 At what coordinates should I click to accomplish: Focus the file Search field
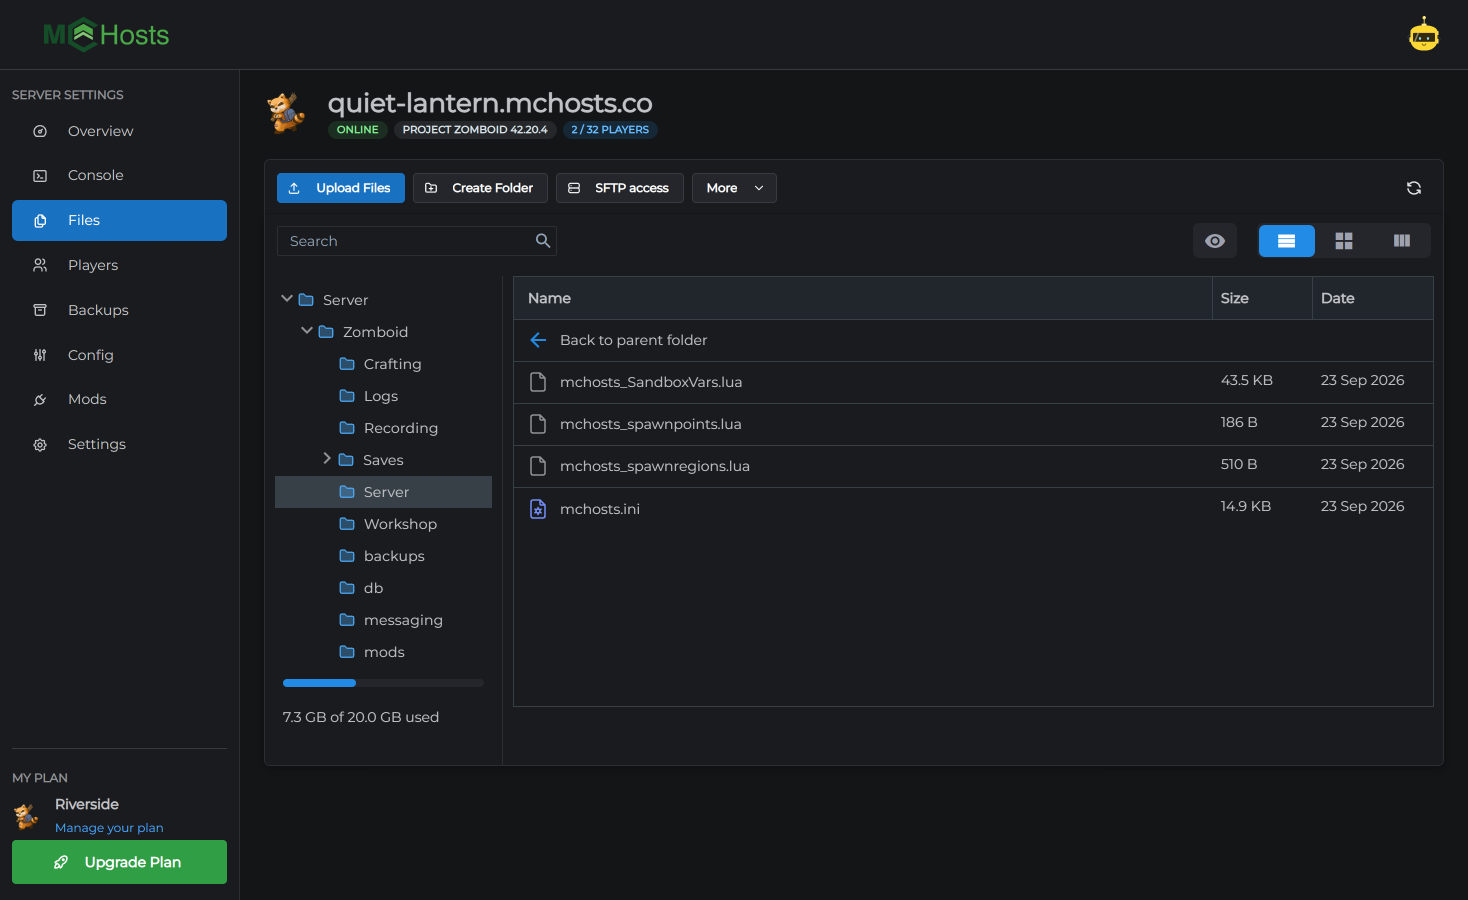tap(416, 241)
